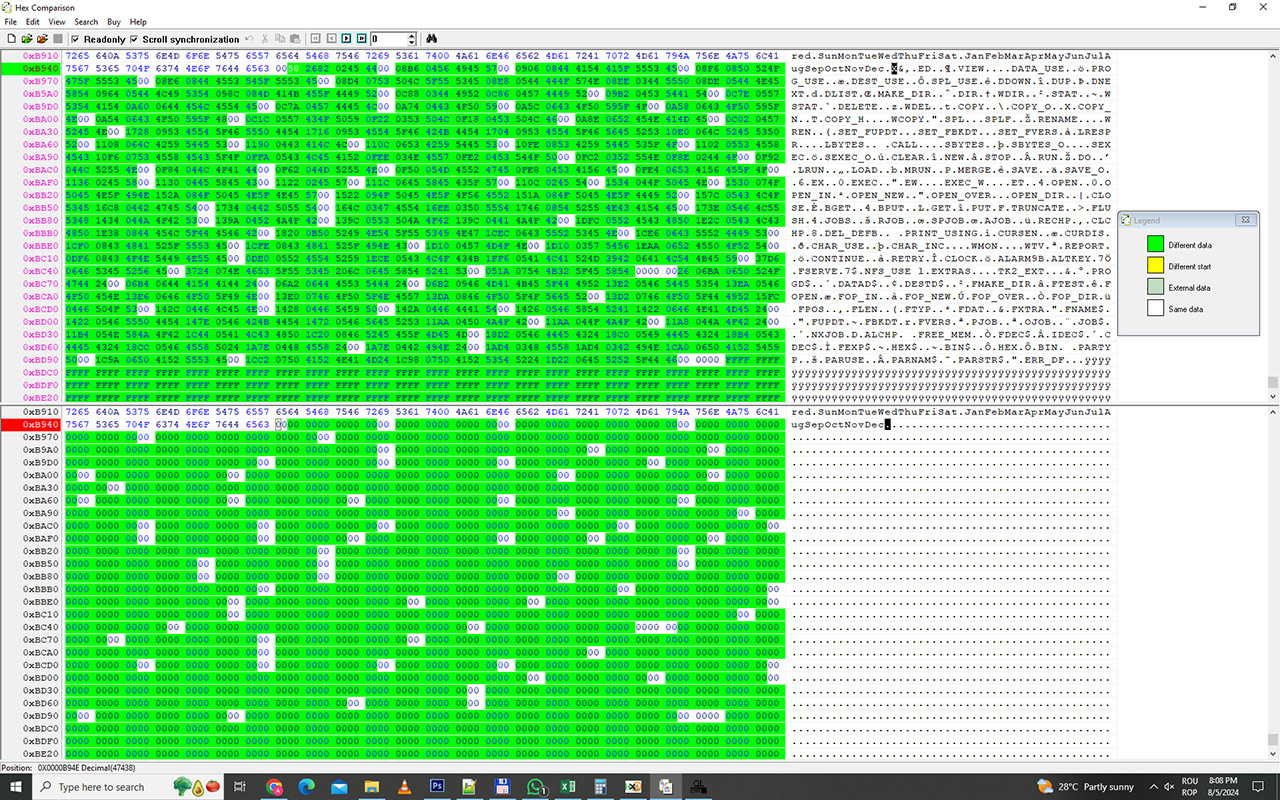Click the taskbar search box

[x=128, y=786]
